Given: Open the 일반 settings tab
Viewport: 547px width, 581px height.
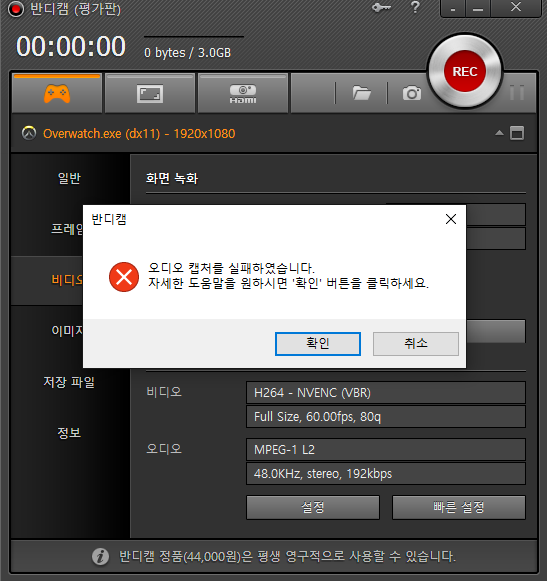Looking at the screenshot, I should 69,178.
